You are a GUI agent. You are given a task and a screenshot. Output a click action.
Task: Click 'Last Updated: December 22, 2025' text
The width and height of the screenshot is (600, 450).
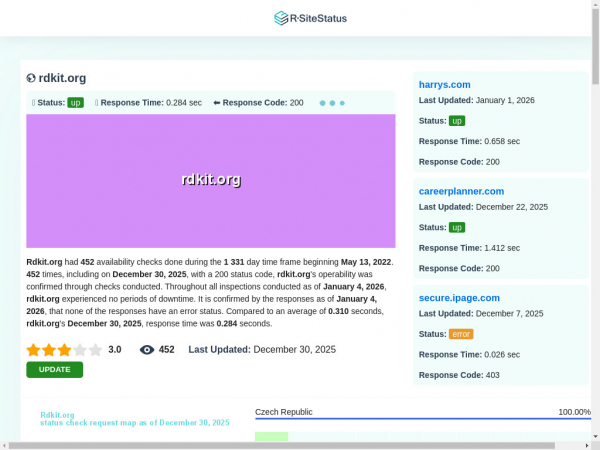click(x=483, y=207)
